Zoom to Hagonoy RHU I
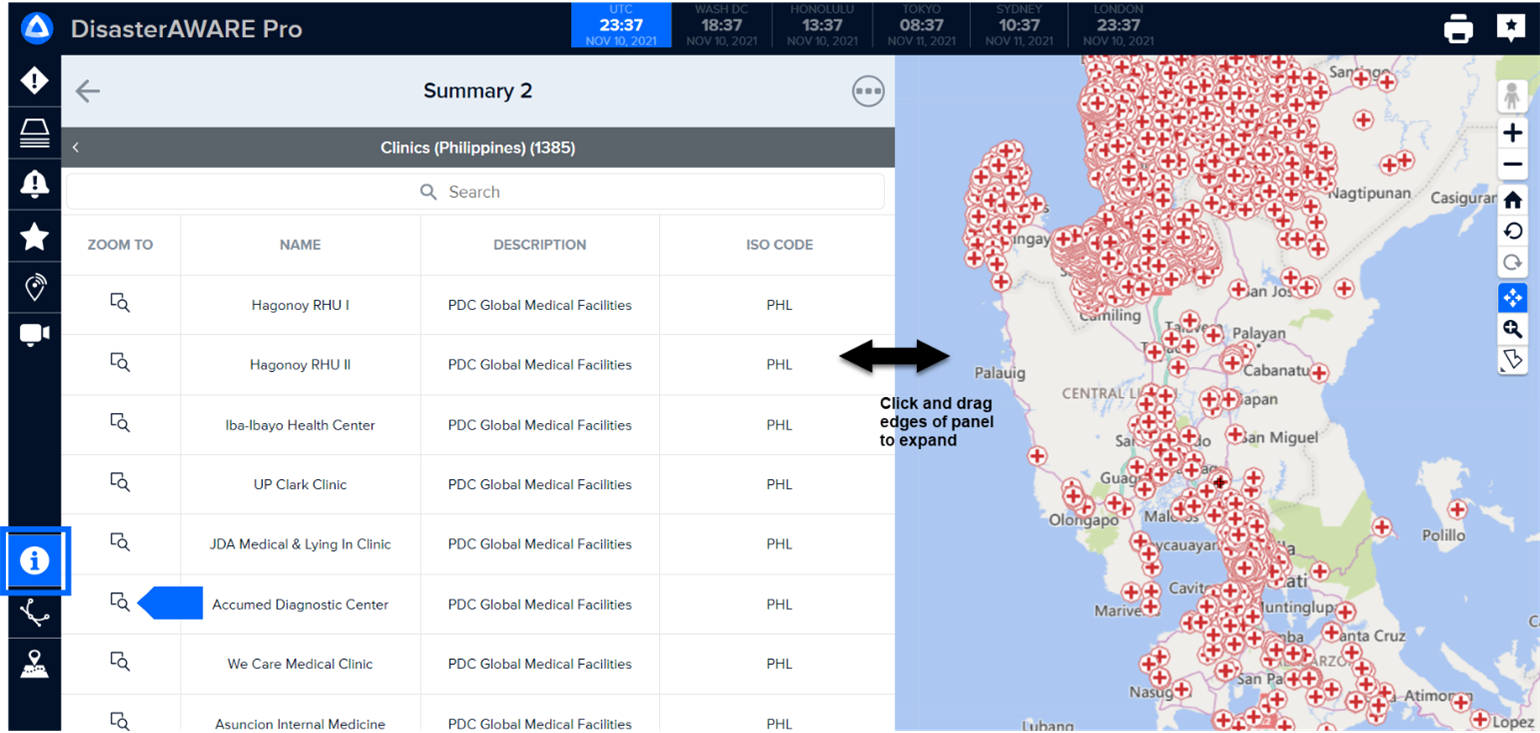Screen dimensions: 1540x733 (120, 304)
